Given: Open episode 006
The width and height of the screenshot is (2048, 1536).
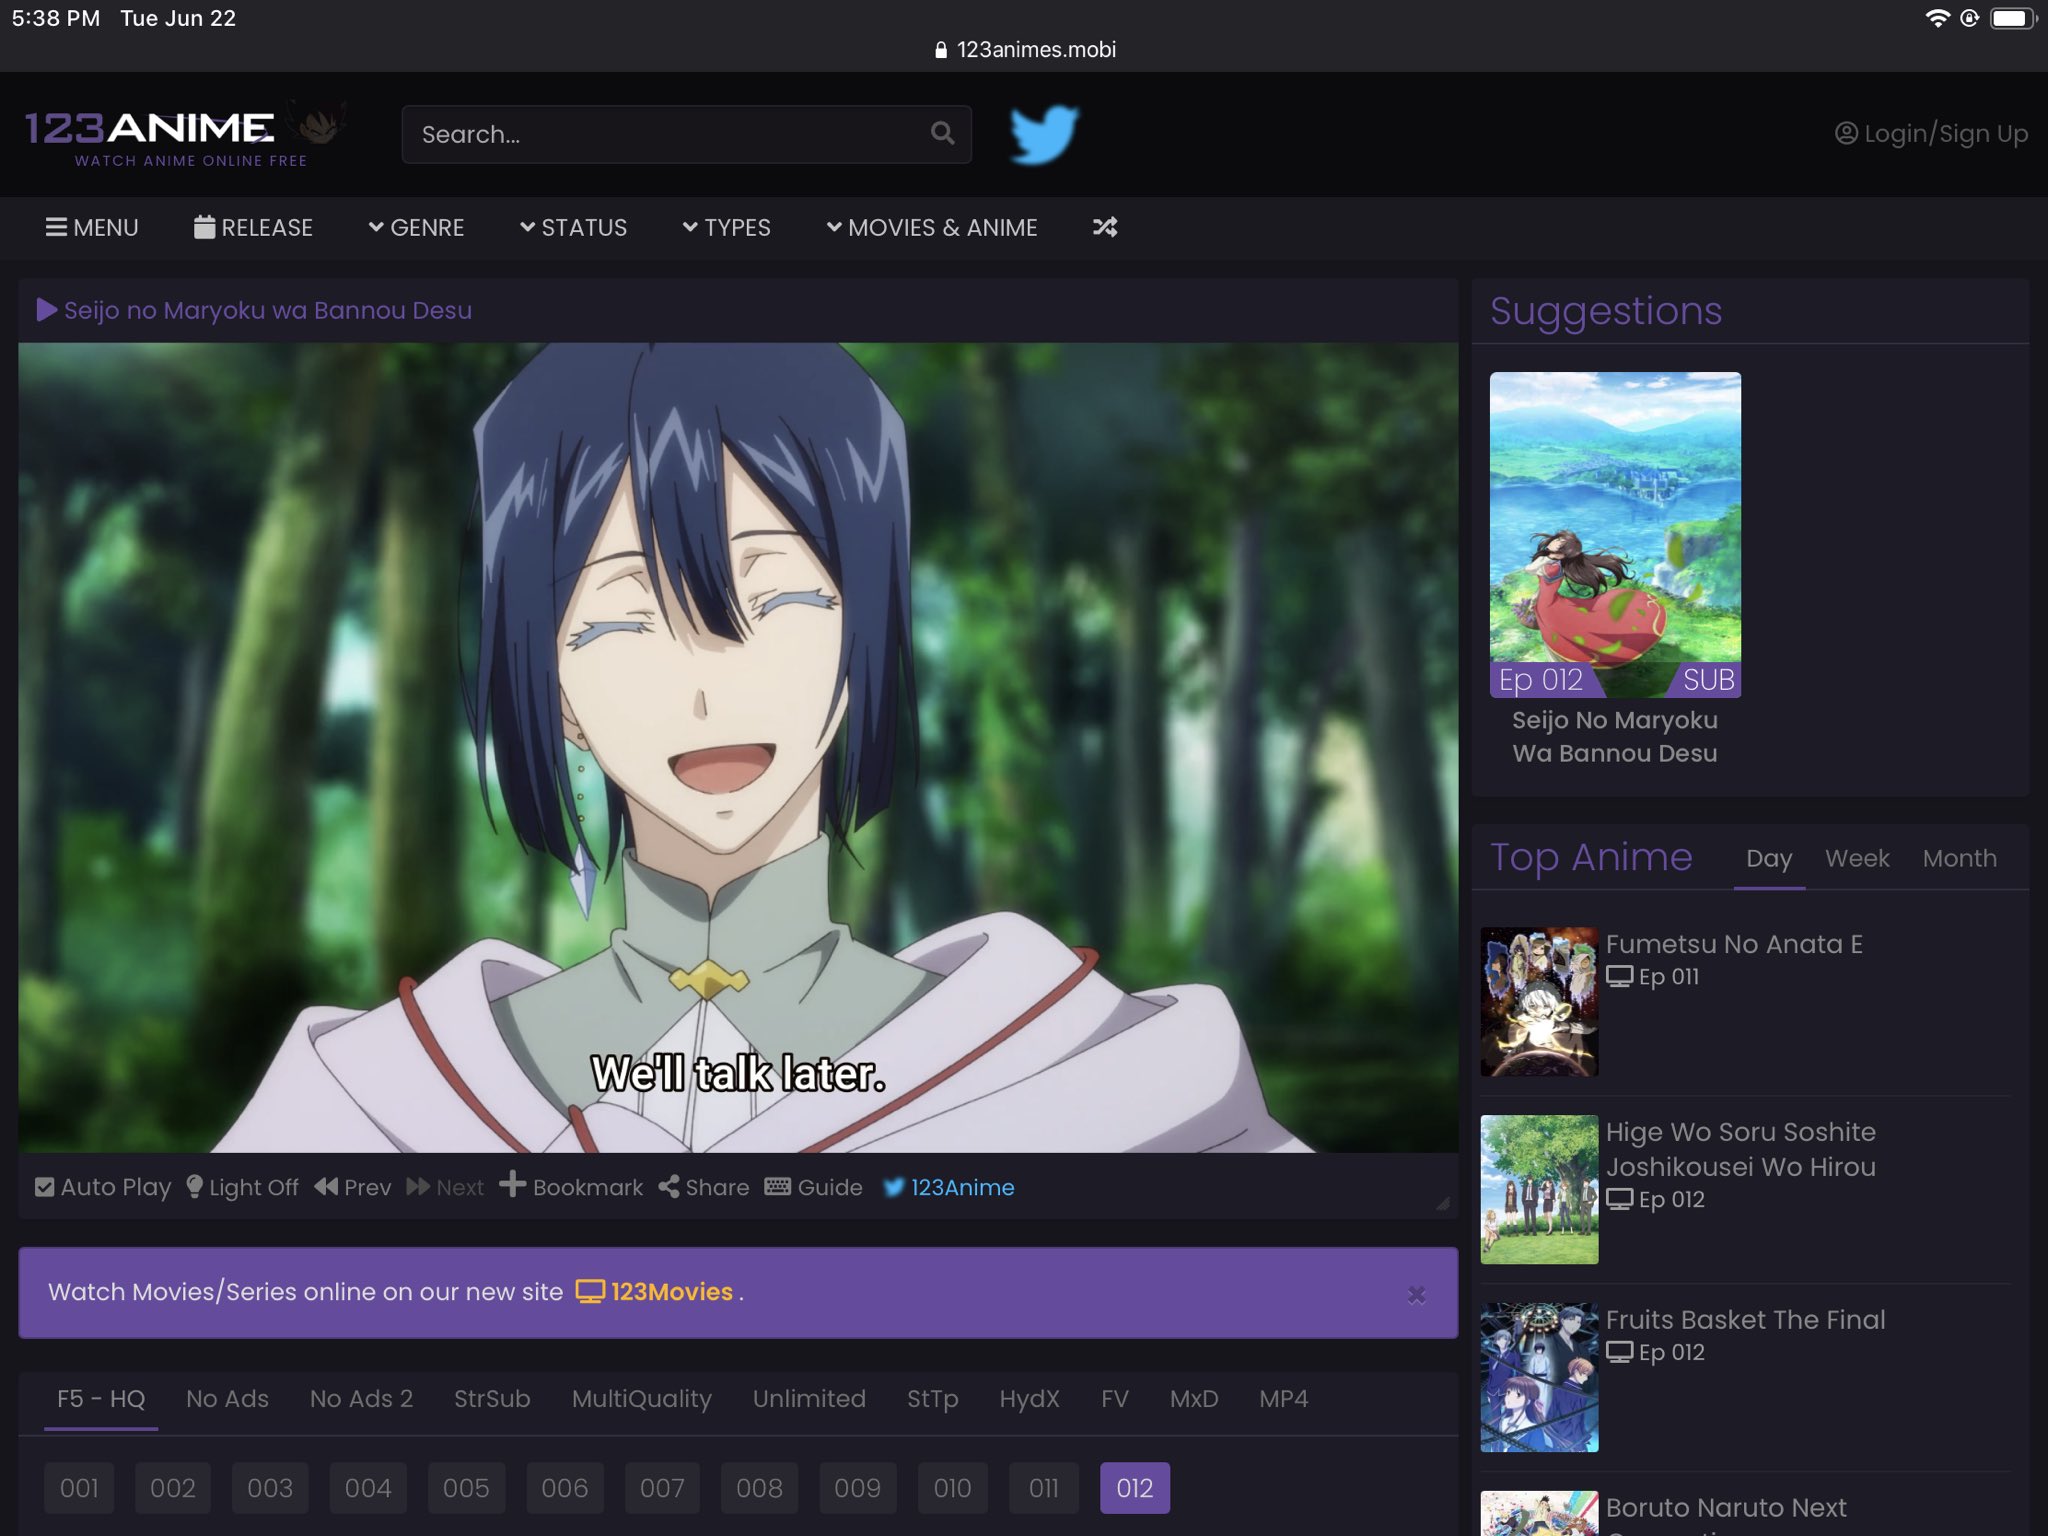Looking at the screenshot, I should click(565, 1488).
